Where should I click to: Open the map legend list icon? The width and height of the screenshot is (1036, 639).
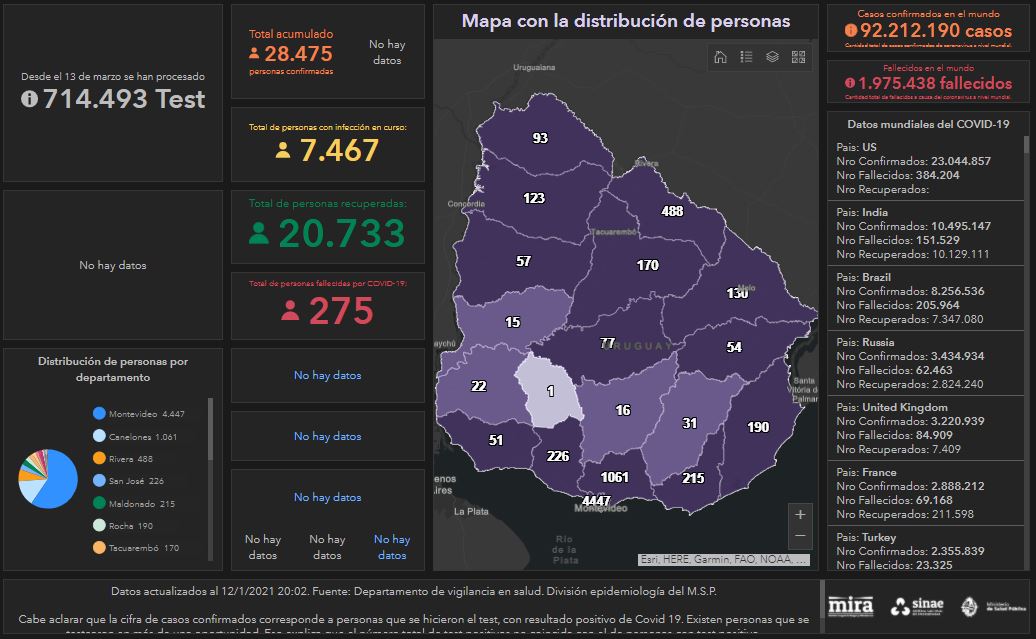[746, 57]
